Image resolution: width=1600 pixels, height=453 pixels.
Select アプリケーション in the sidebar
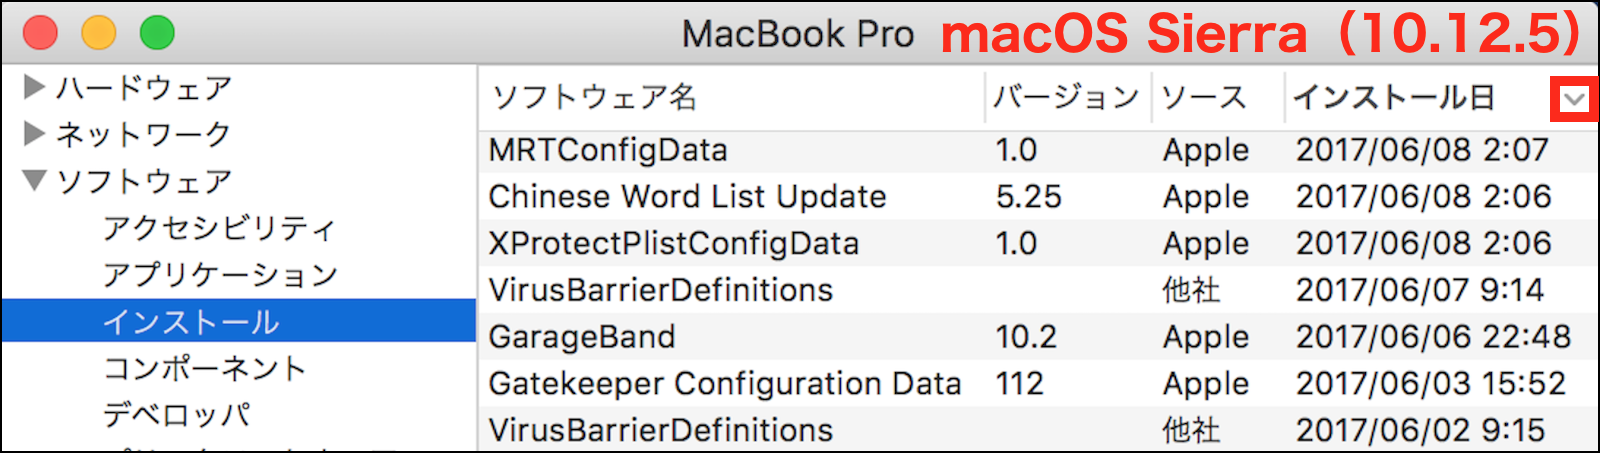pos(220,275)
